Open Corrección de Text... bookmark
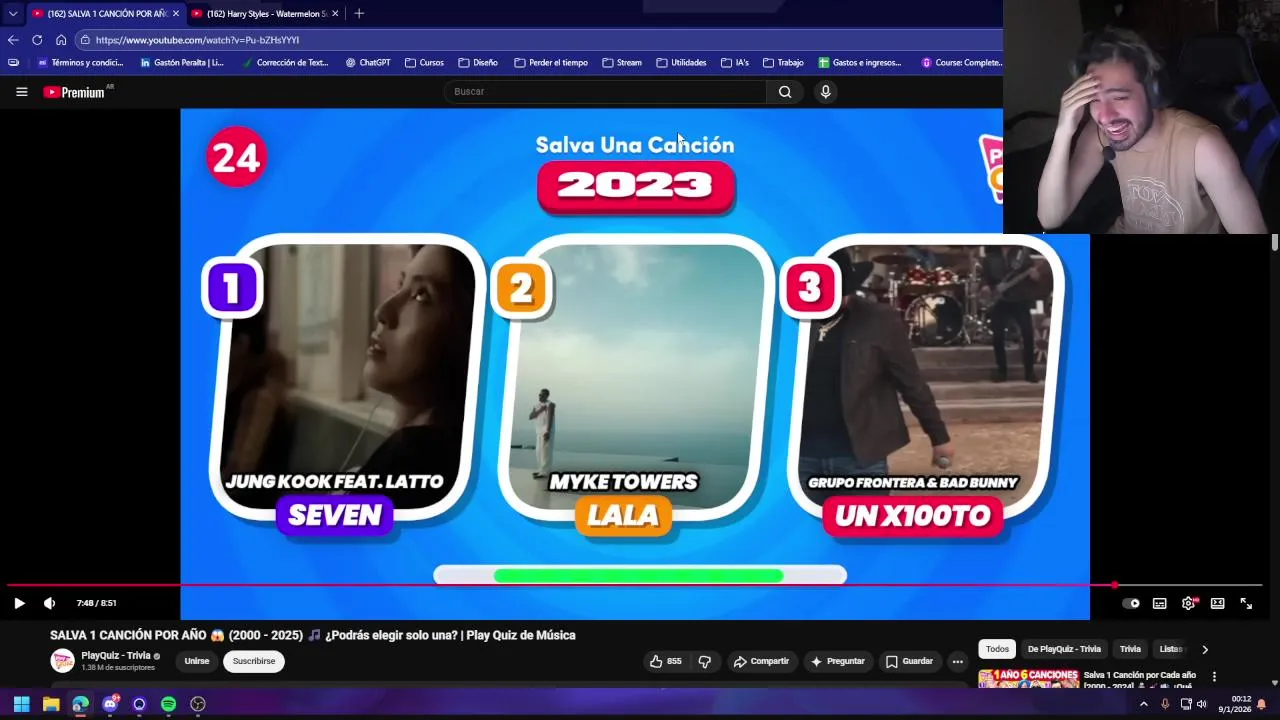The image size is (1280, 720). [284, 62]
